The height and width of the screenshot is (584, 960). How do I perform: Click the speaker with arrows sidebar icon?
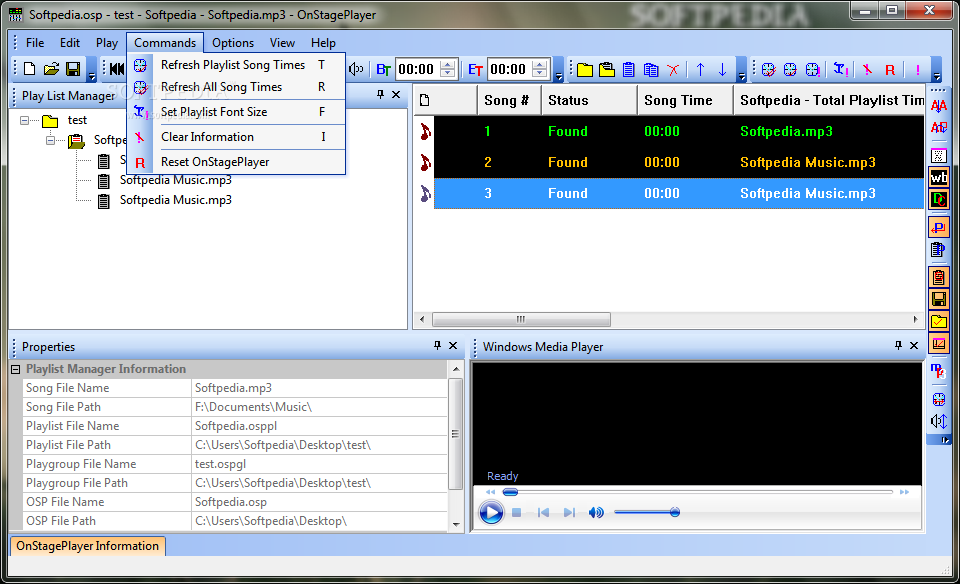click(x=939, y=421)
